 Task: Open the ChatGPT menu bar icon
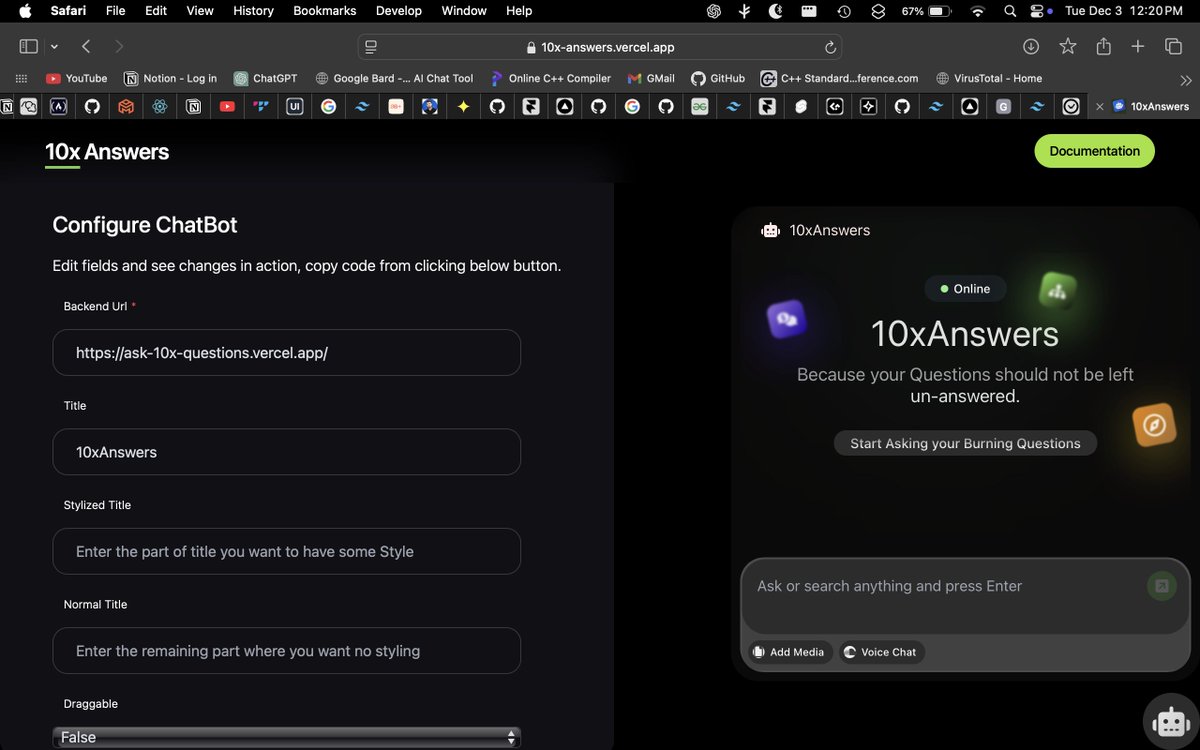click(x=714, y=11)
